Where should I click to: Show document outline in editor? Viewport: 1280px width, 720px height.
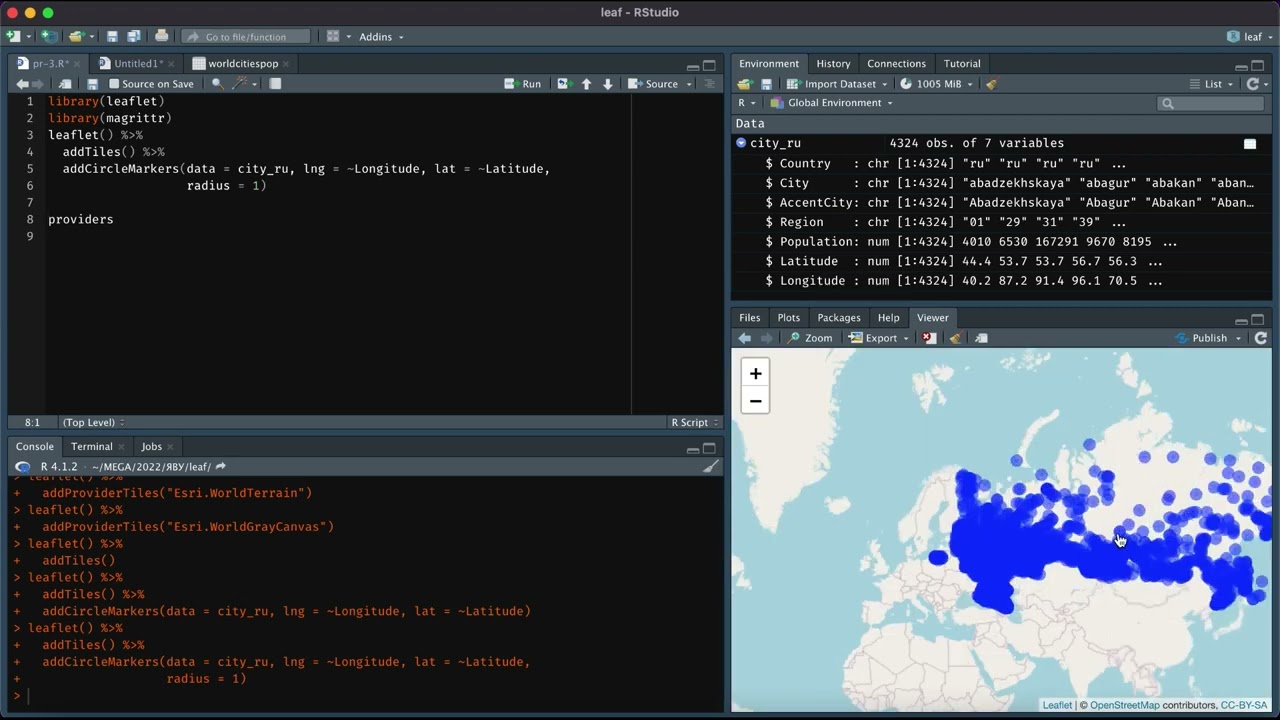[x=710, y=84]
